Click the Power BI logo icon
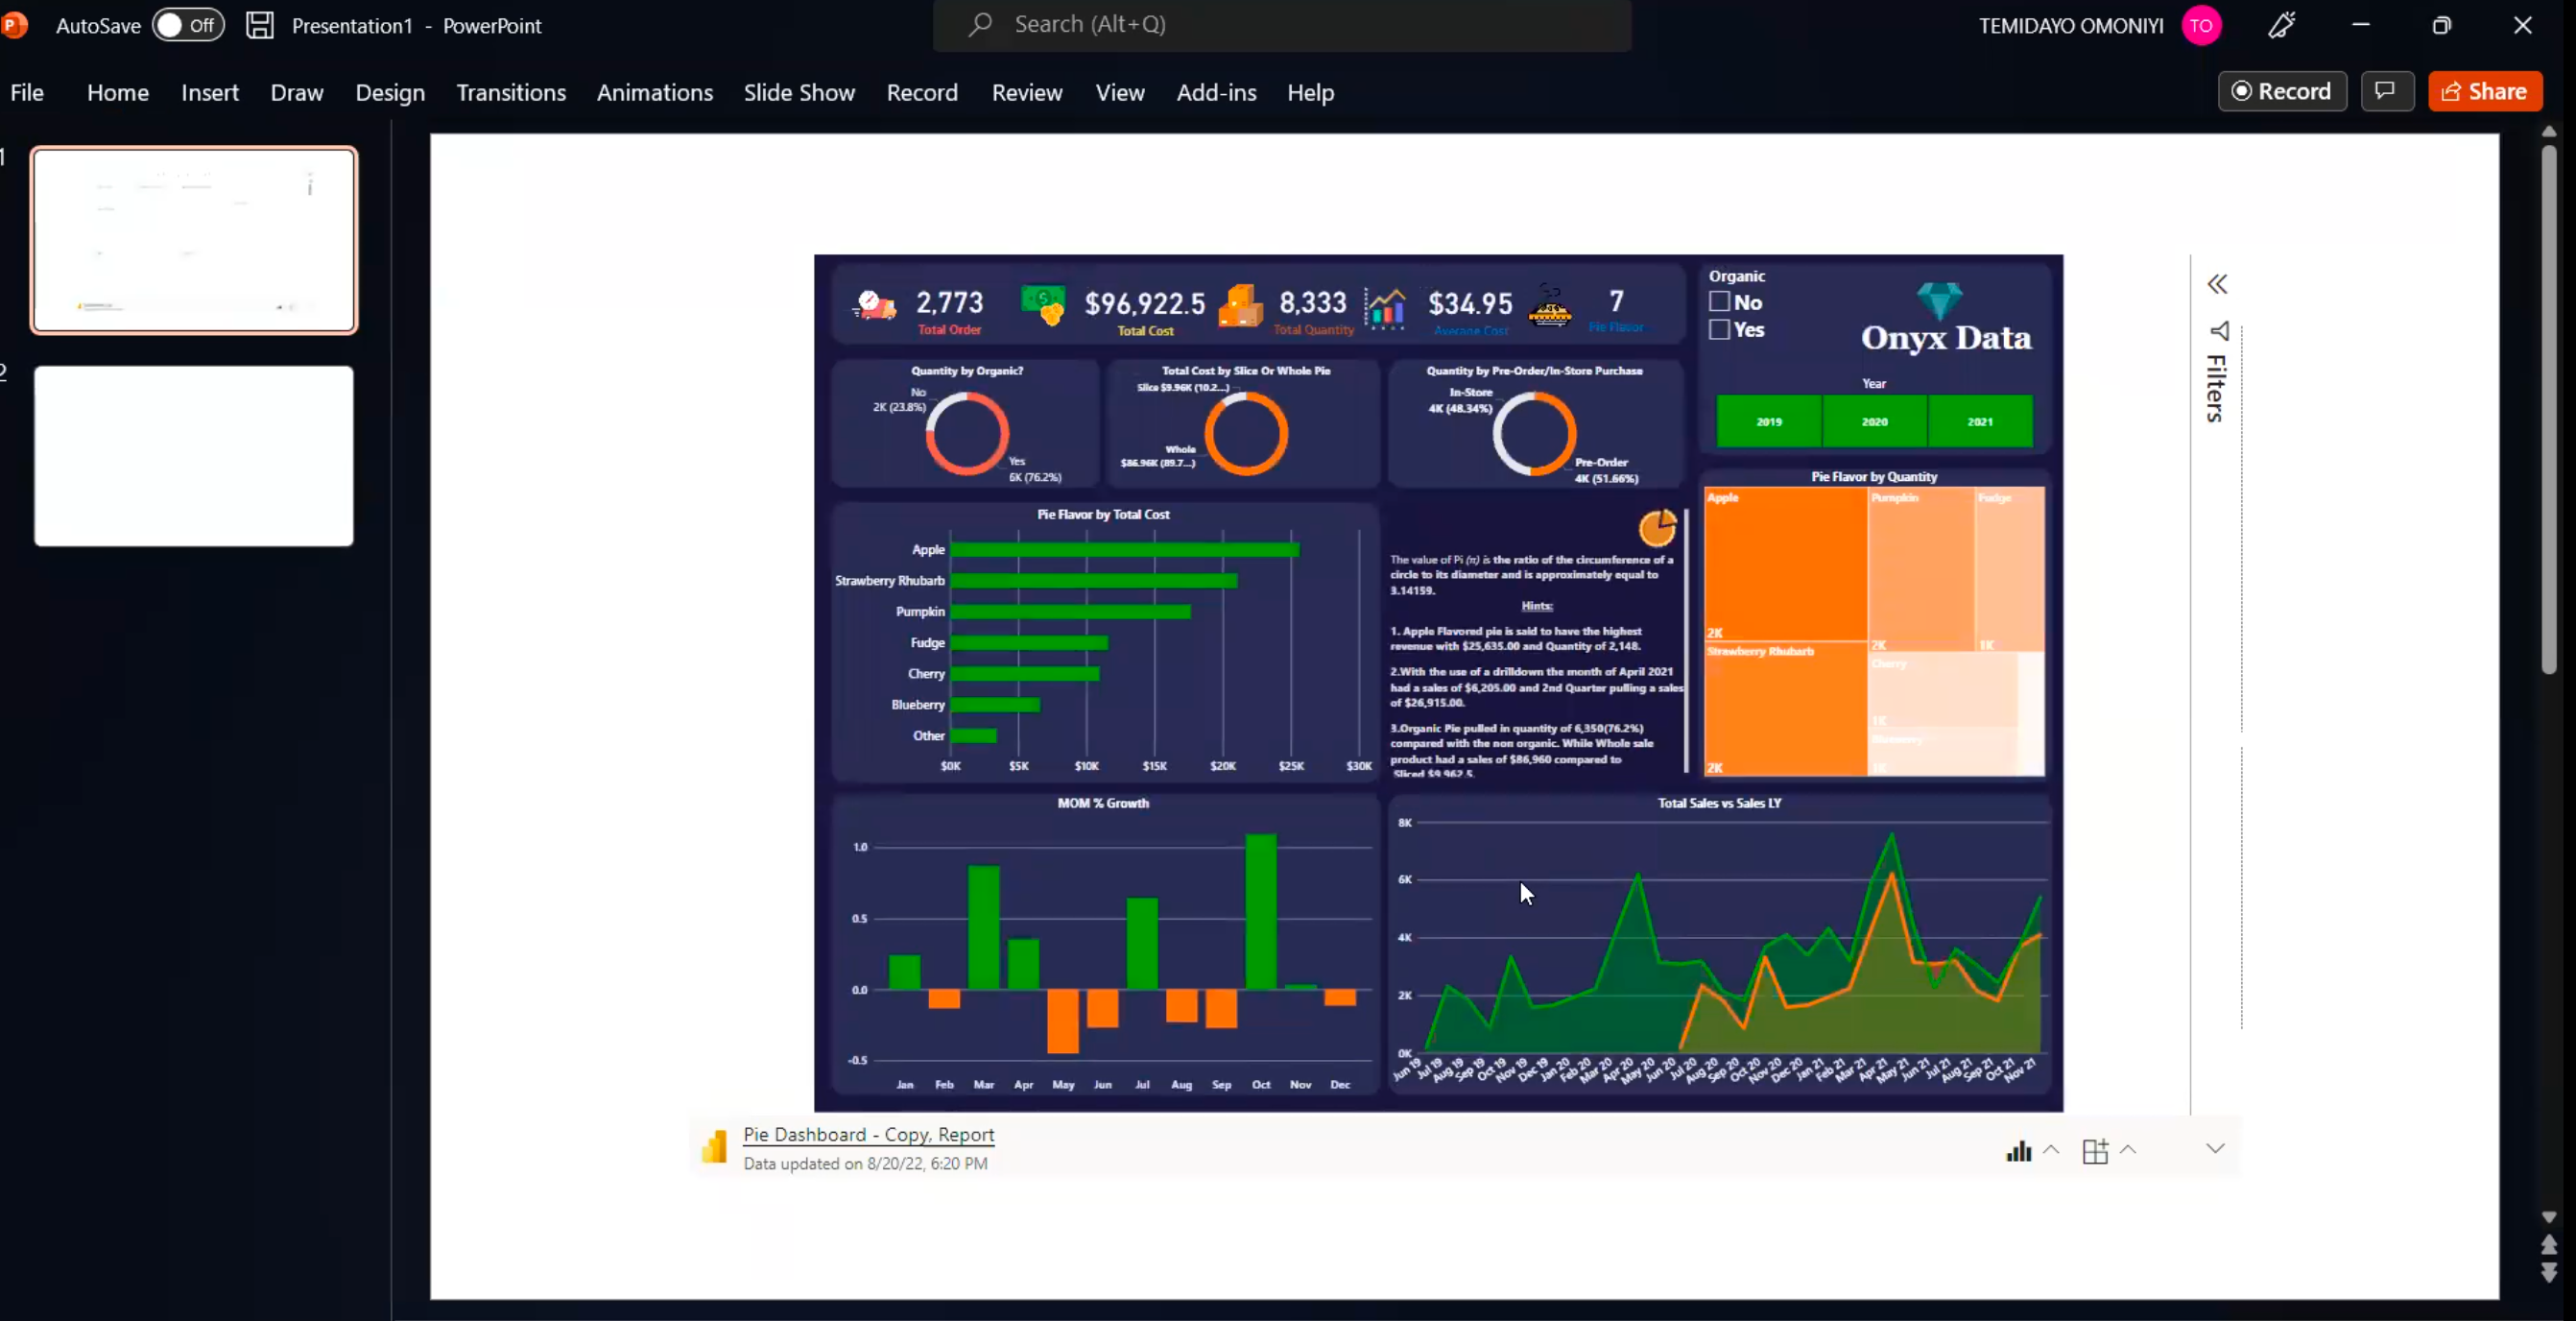2576x1321 pixels. tap(714, 1147)
